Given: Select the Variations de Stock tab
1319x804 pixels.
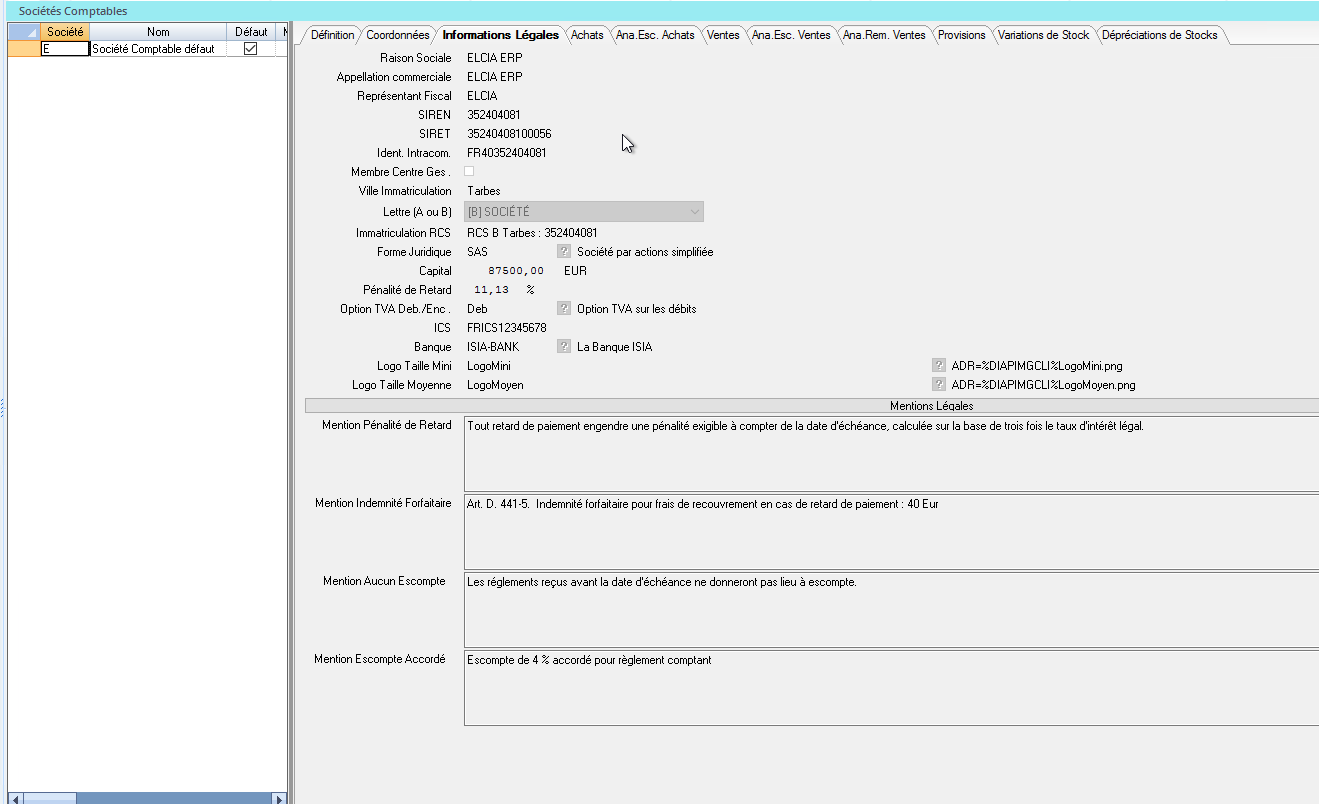Looking at the screenshot, I should (x=1043, y=33).
